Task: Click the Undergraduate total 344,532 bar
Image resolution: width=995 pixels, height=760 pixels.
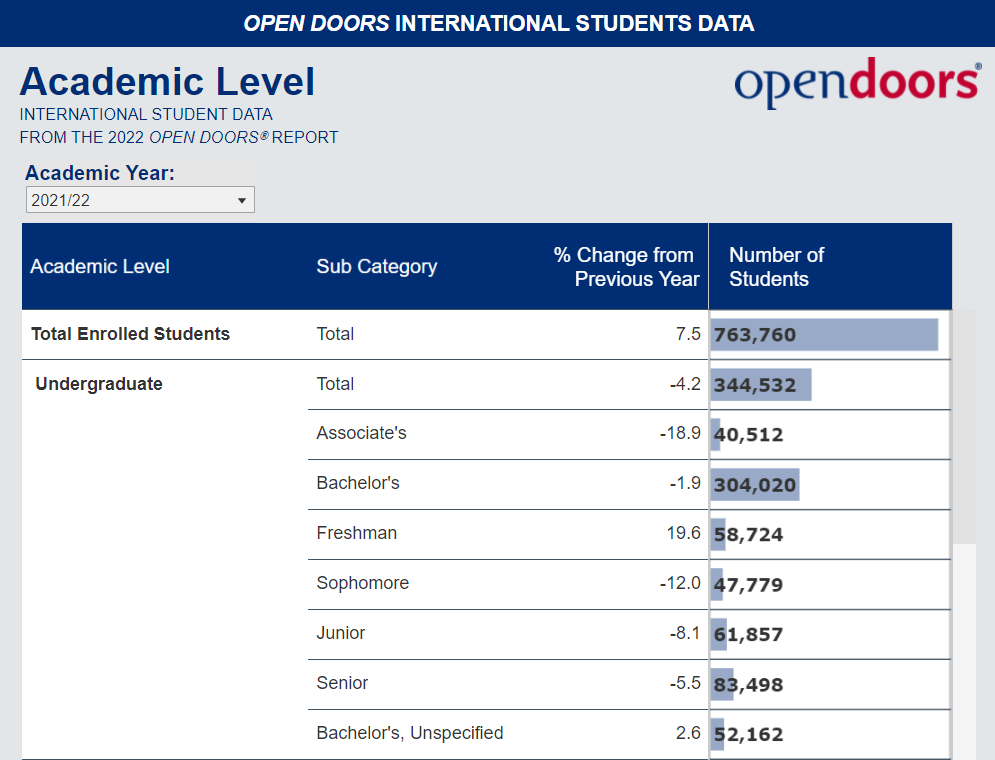Action: tap(761, 385)
